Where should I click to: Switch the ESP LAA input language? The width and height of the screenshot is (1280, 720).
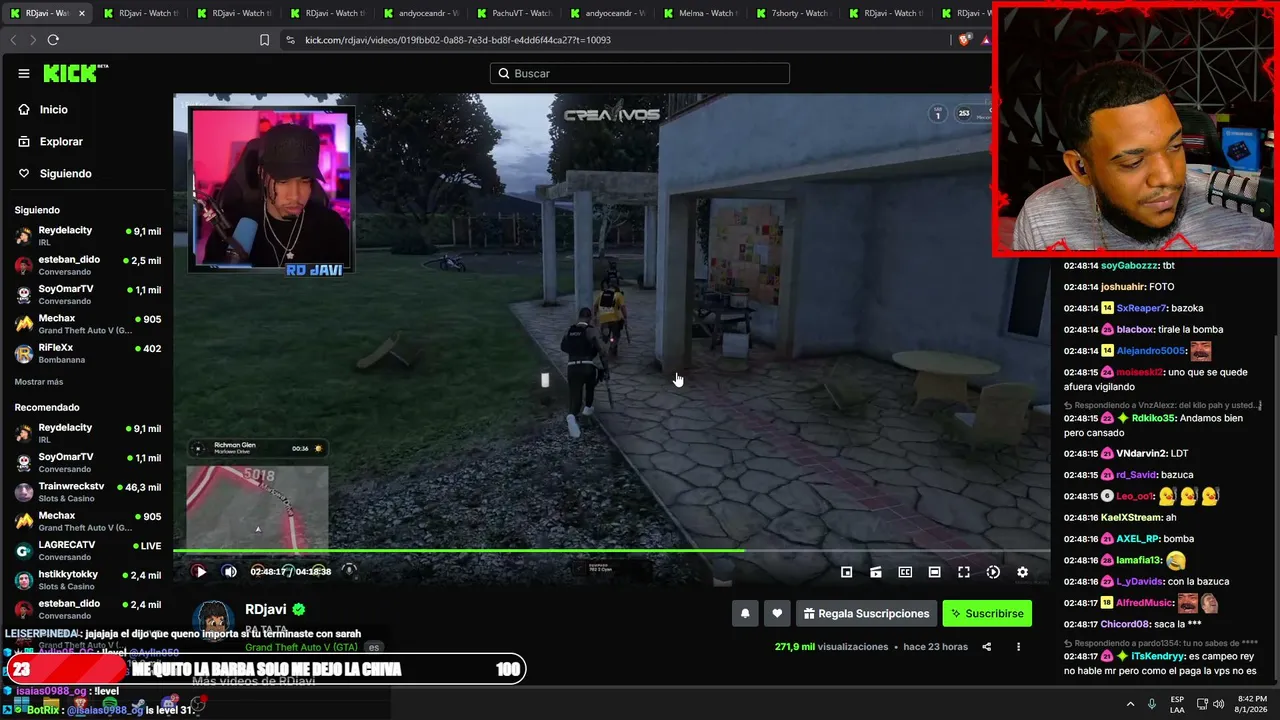1177,703
